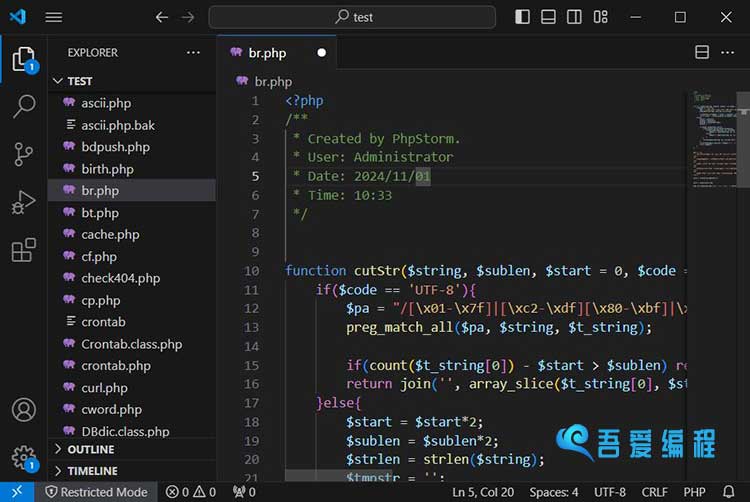
Task: Click the test search command center
Action: pyautogui.click(x=352, y=17)
